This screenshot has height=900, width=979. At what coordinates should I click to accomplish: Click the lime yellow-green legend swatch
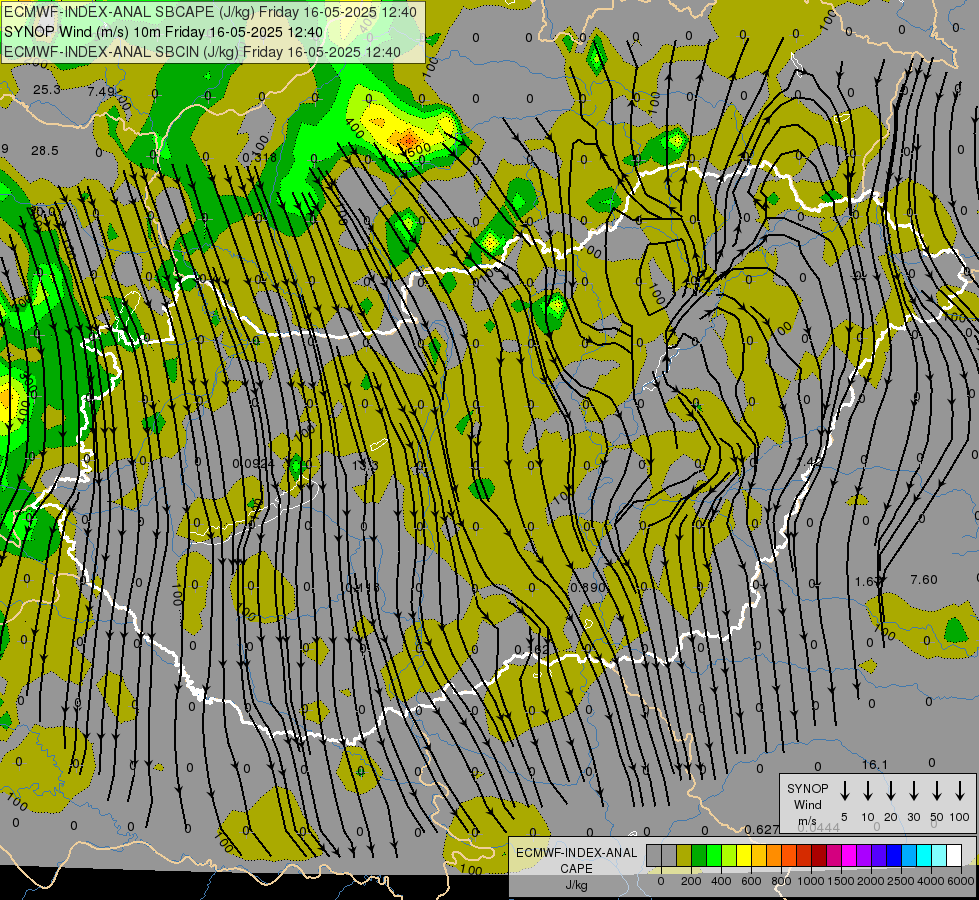pos(729,855)
